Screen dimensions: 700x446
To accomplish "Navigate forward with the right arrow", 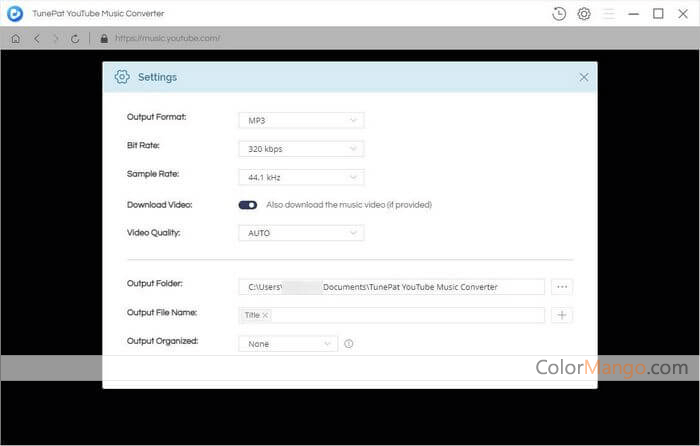I will click(x=56, y=39).
